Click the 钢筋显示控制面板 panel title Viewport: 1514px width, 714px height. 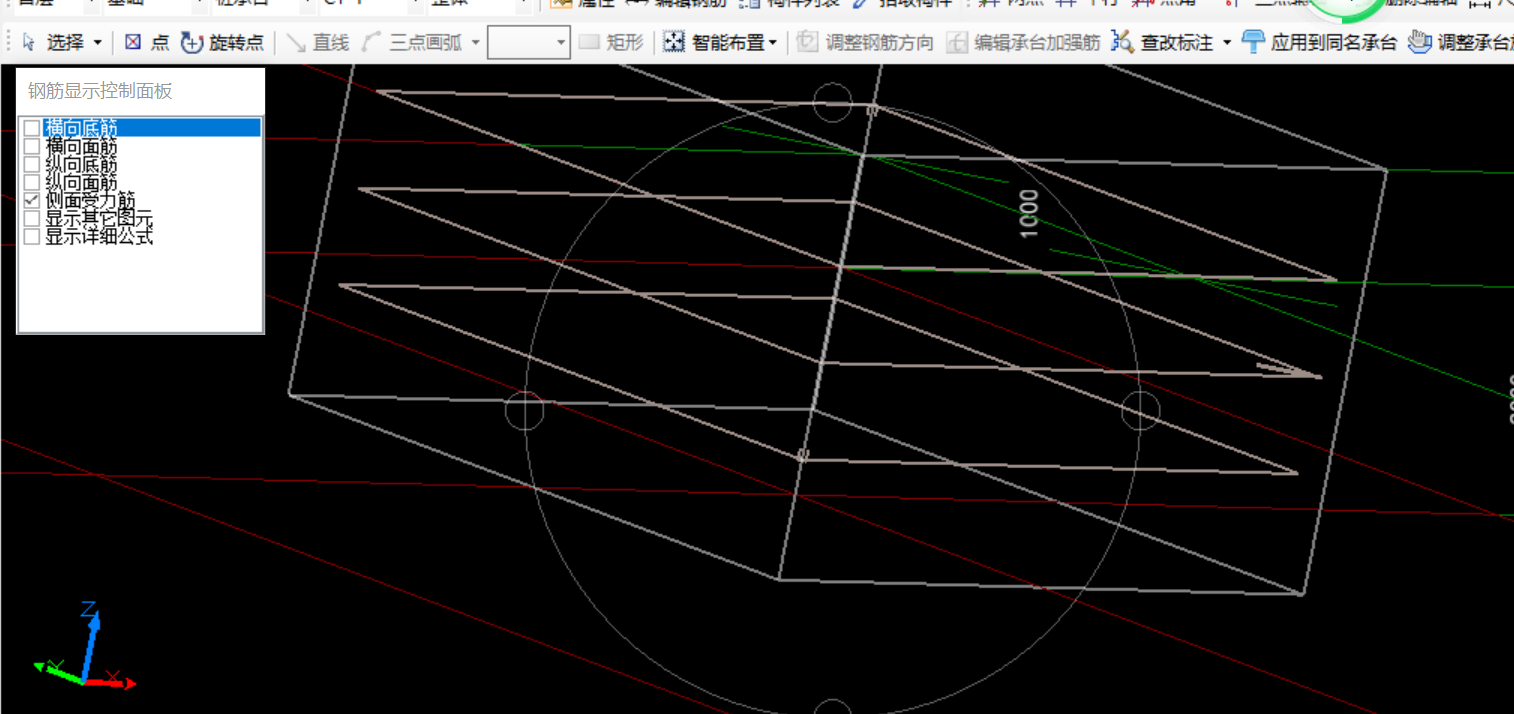(x=100, y=91)
